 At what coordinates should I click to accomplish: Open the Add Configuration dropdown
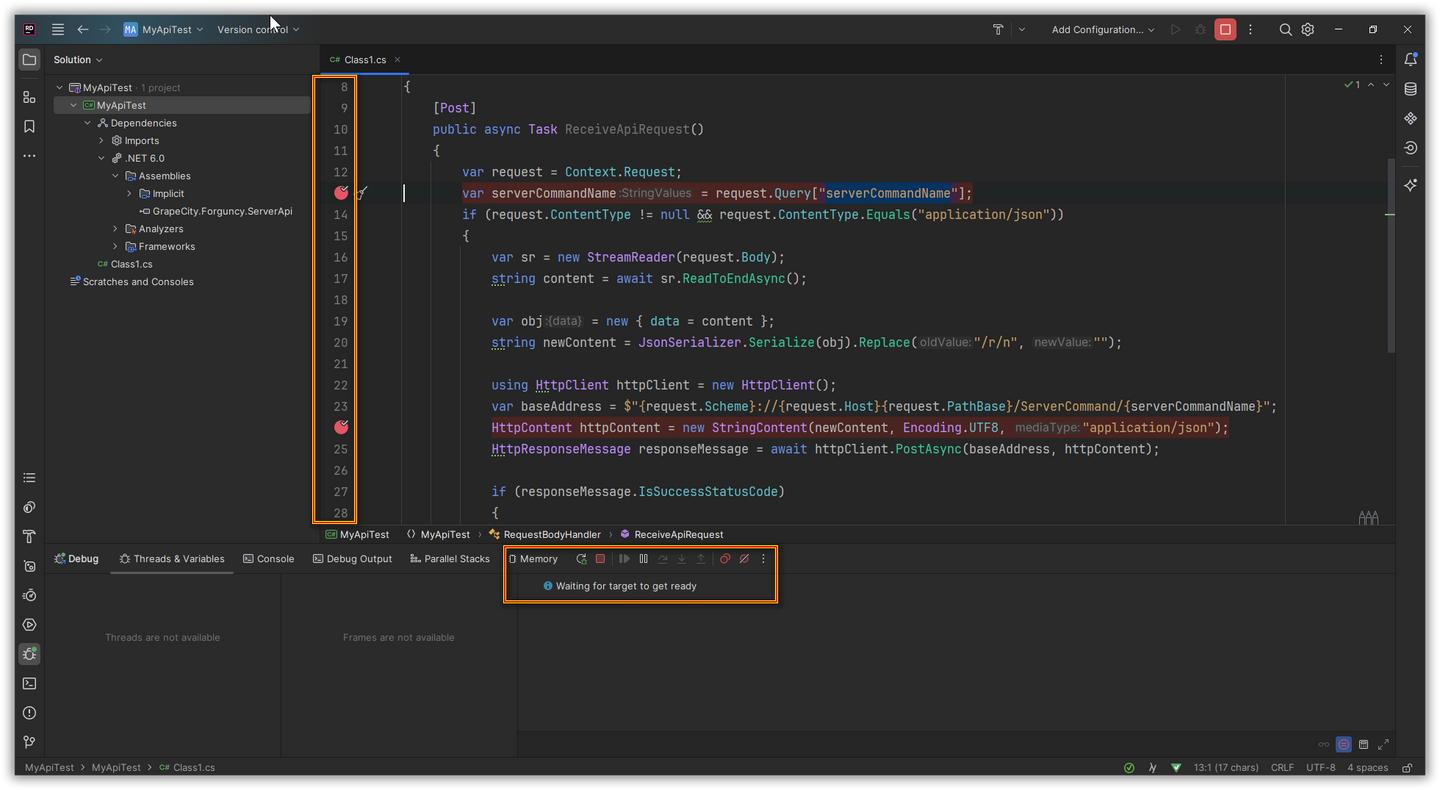1102,30
